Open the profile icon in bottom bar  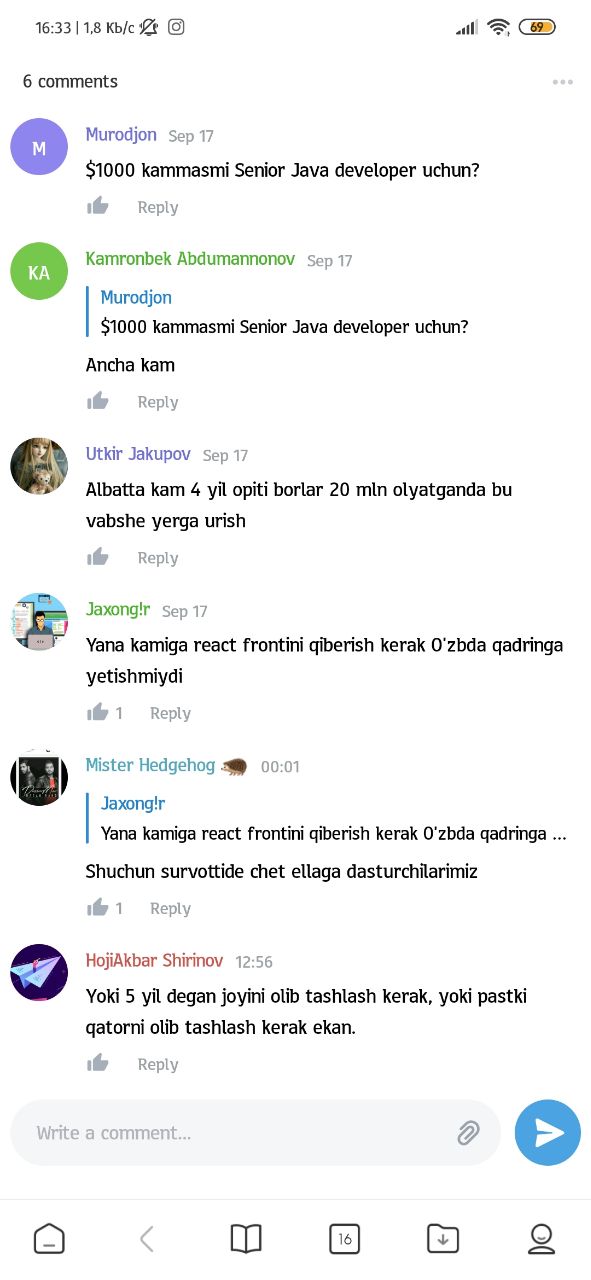pyautogui.click(x=541, y=1239)
